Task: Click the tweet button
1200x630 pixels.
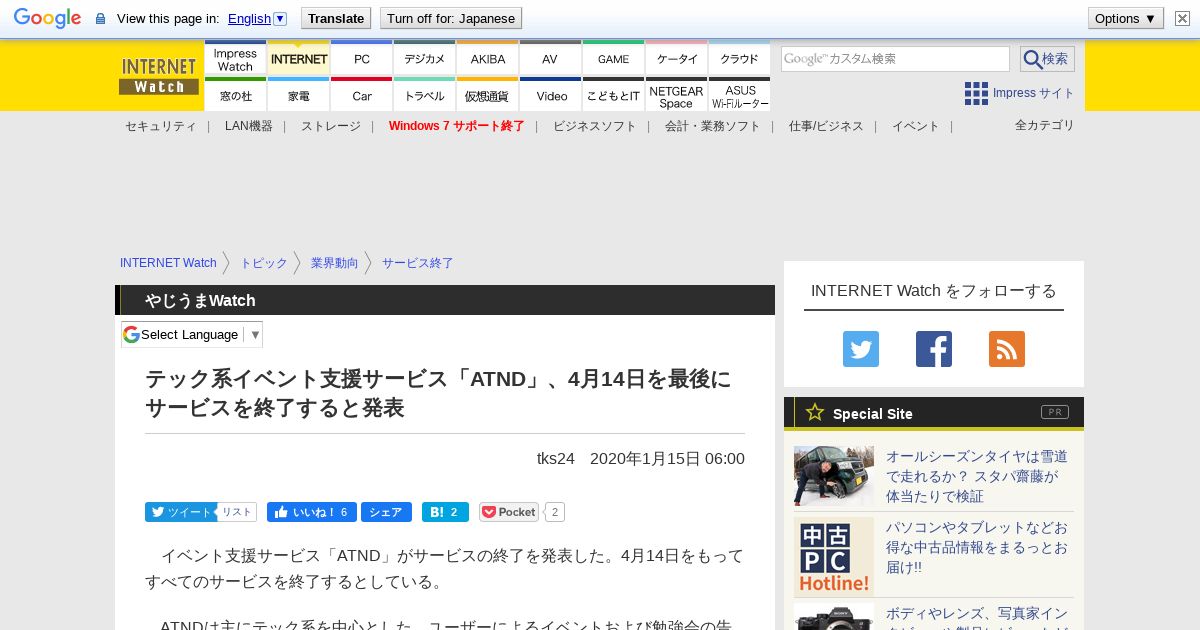Action: click(x=181, y=512)
